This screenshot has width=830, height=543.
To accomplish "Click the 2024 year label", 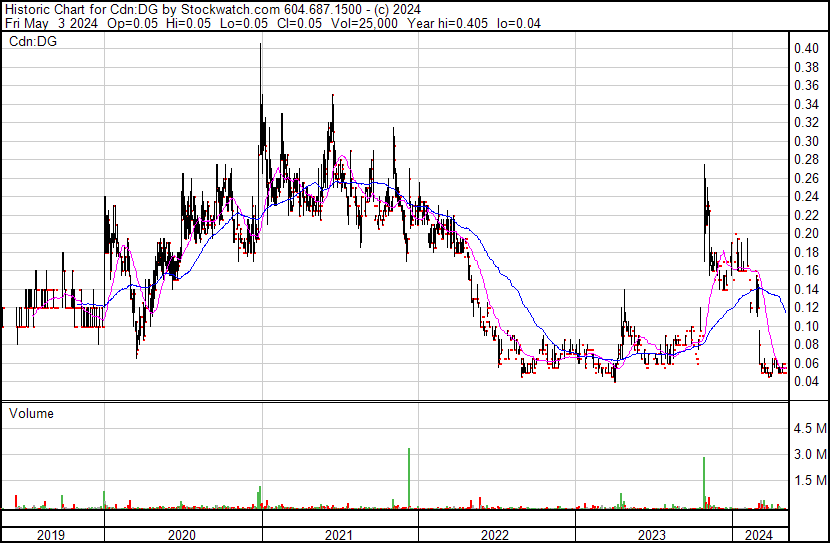I will pyautogui.click(x=759, y=535).
